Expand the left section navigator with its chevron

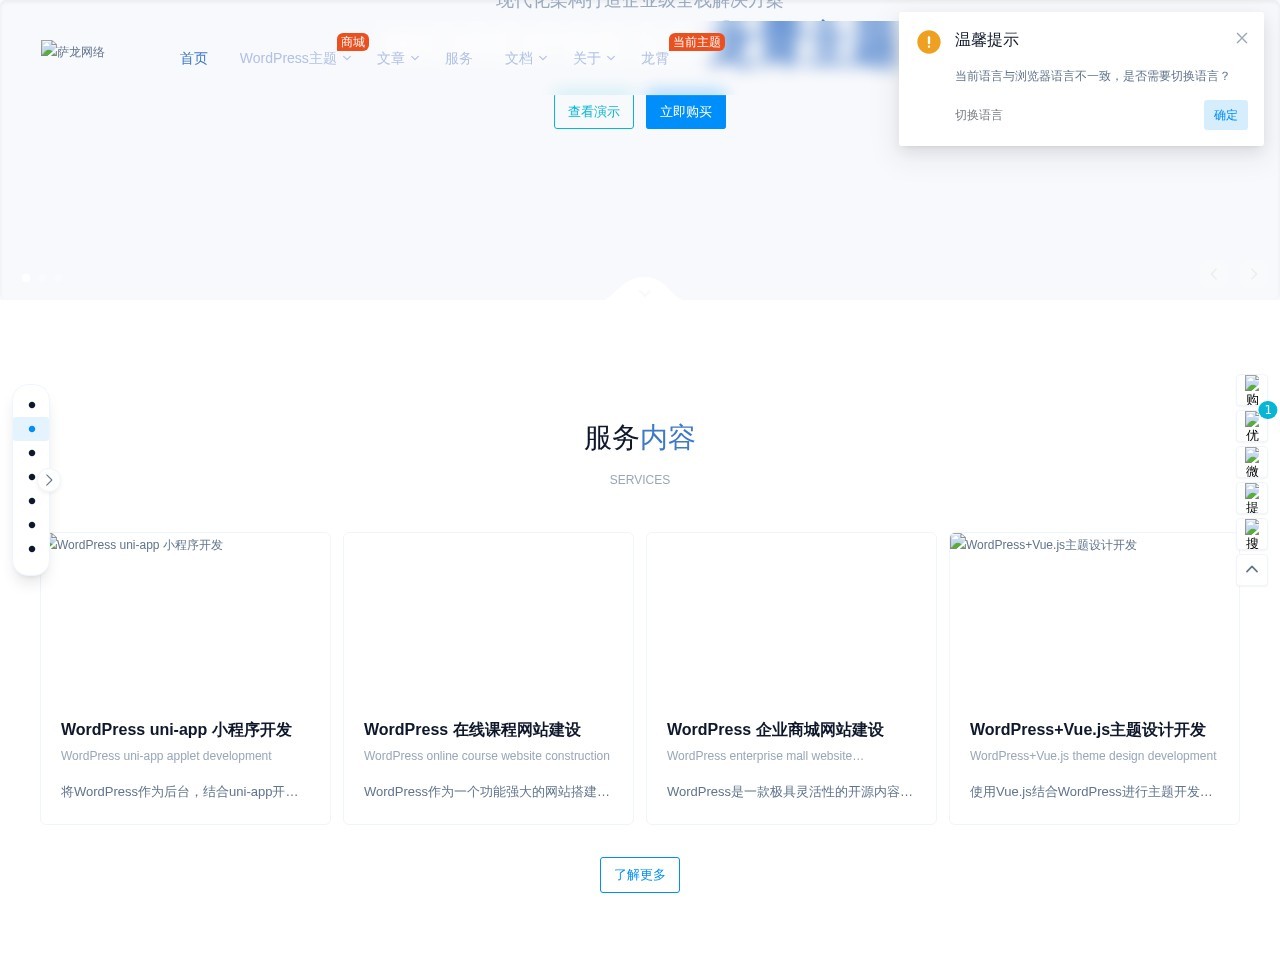point(49,480)
